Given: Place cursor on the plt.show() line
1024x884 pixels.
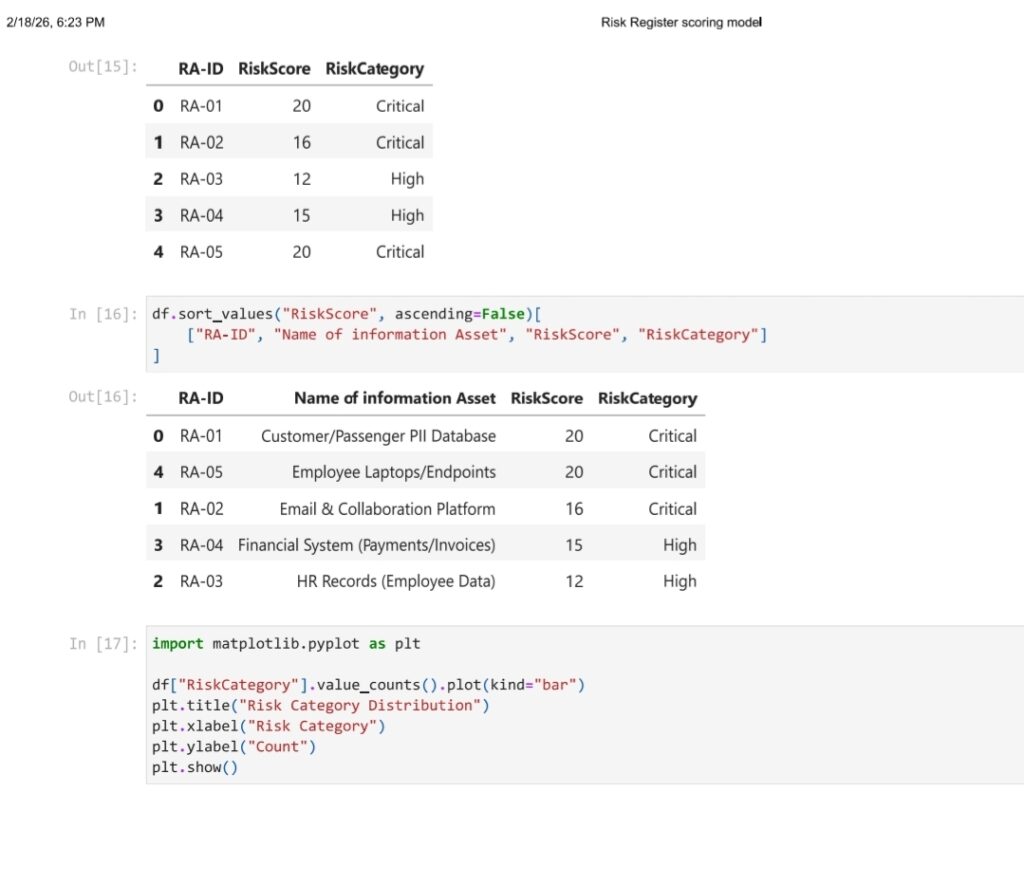Looking at the screenshot, I should 195,768.
